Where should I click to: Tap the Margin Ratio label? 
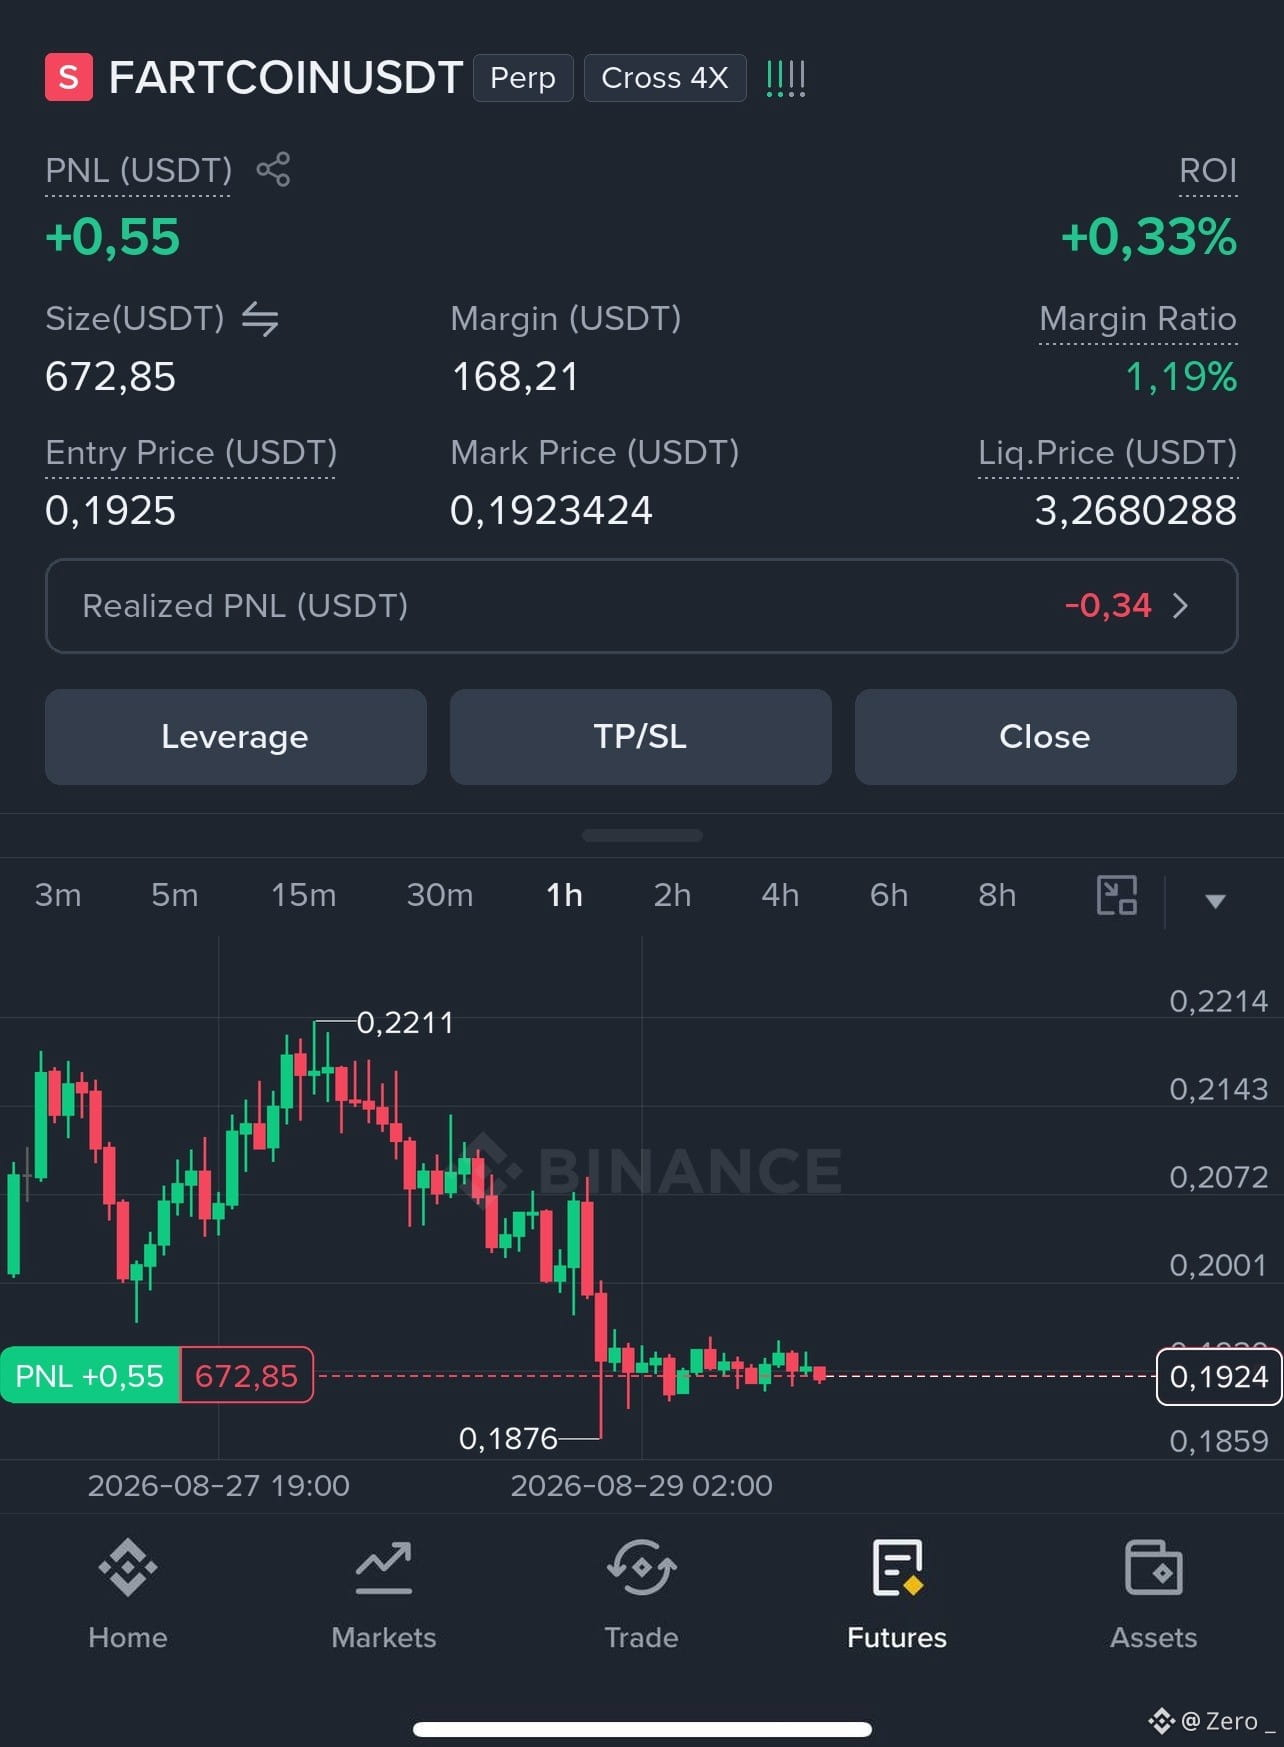[x=1138, y=319]
